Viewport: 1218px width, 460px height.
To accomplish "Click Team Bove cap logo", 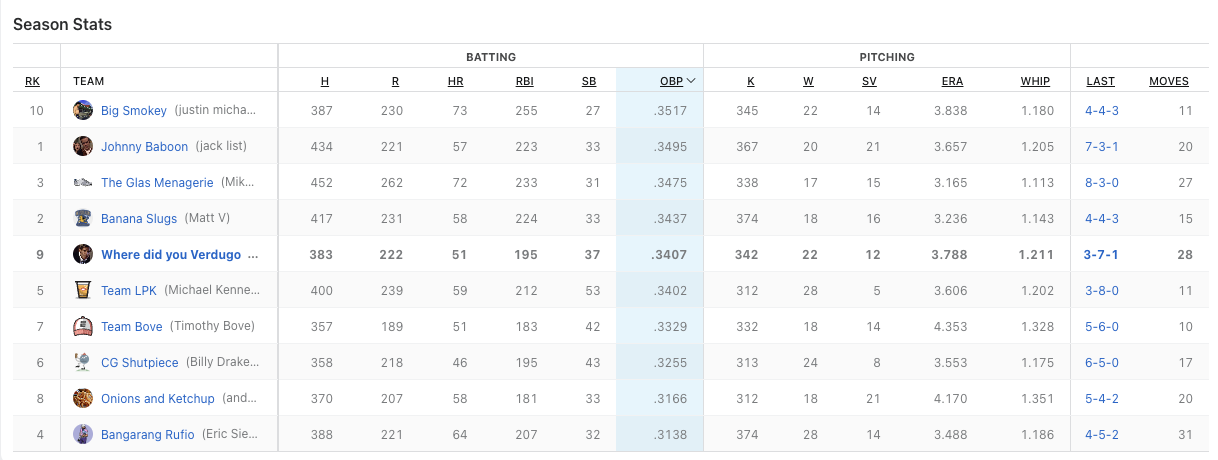I will tap(83, 326).
